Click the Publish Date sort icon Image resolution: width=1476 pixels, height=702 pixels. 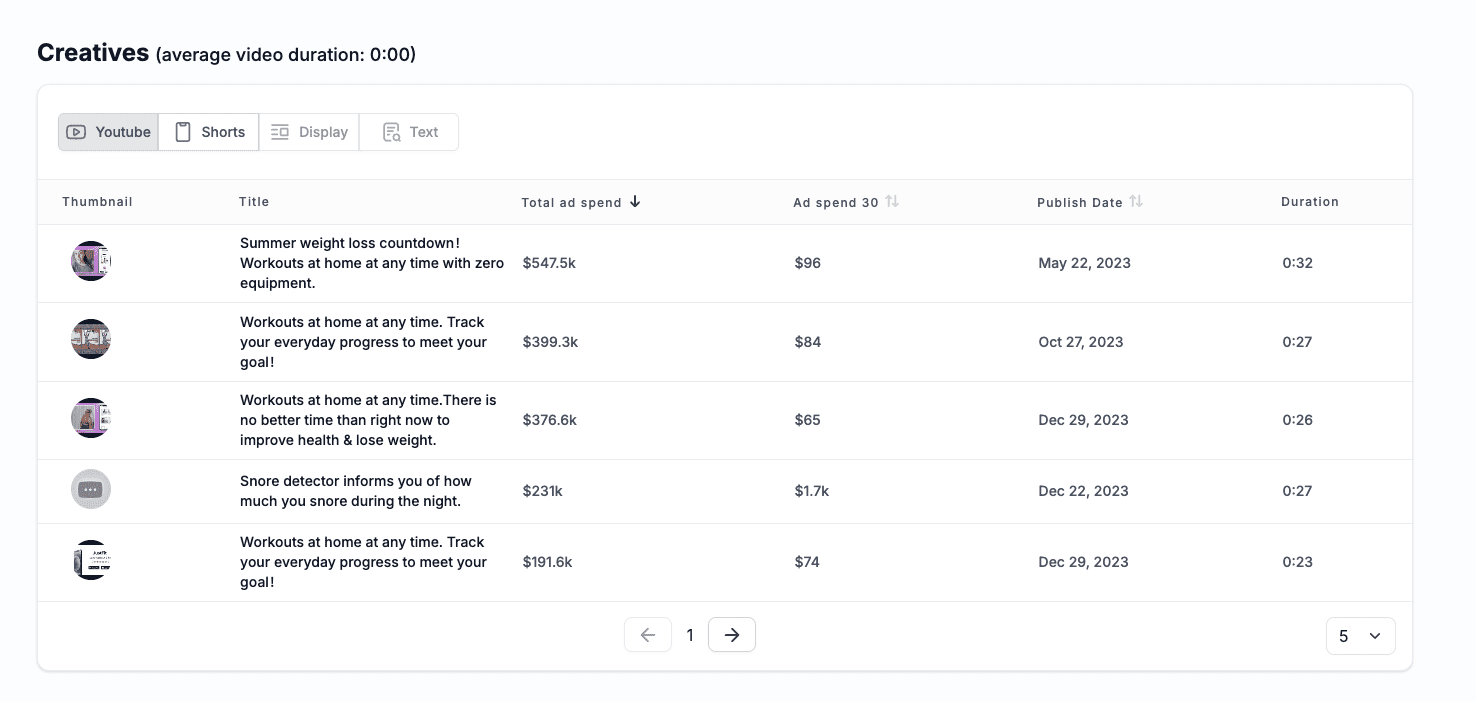coord(1136,202)
